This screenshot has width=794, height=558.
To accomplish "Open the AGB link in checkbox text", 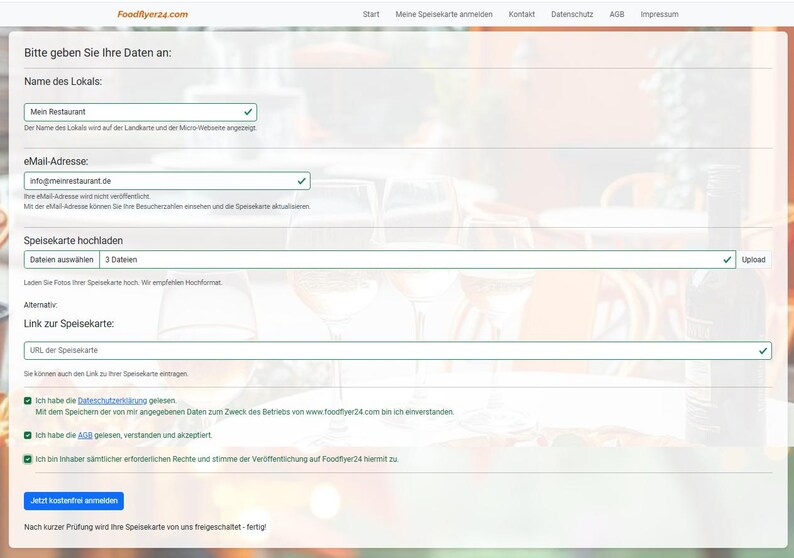I will 85,435.
